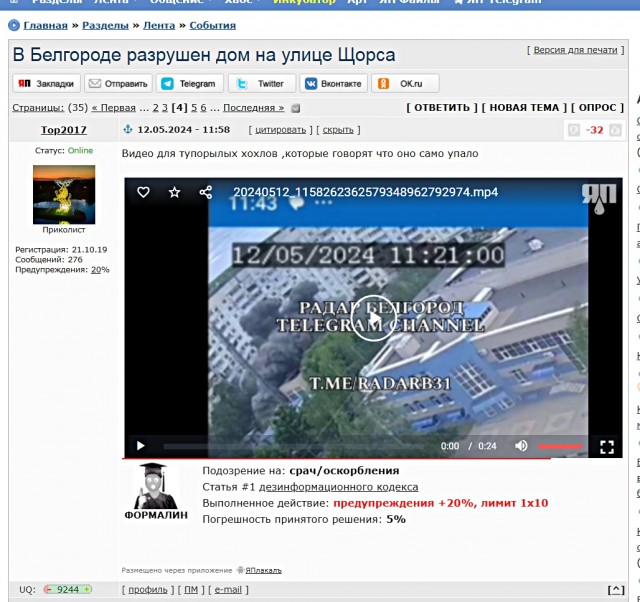The image size is (640, 602).
Task: Mute the video with speaker icon
Action: (521, 446)
